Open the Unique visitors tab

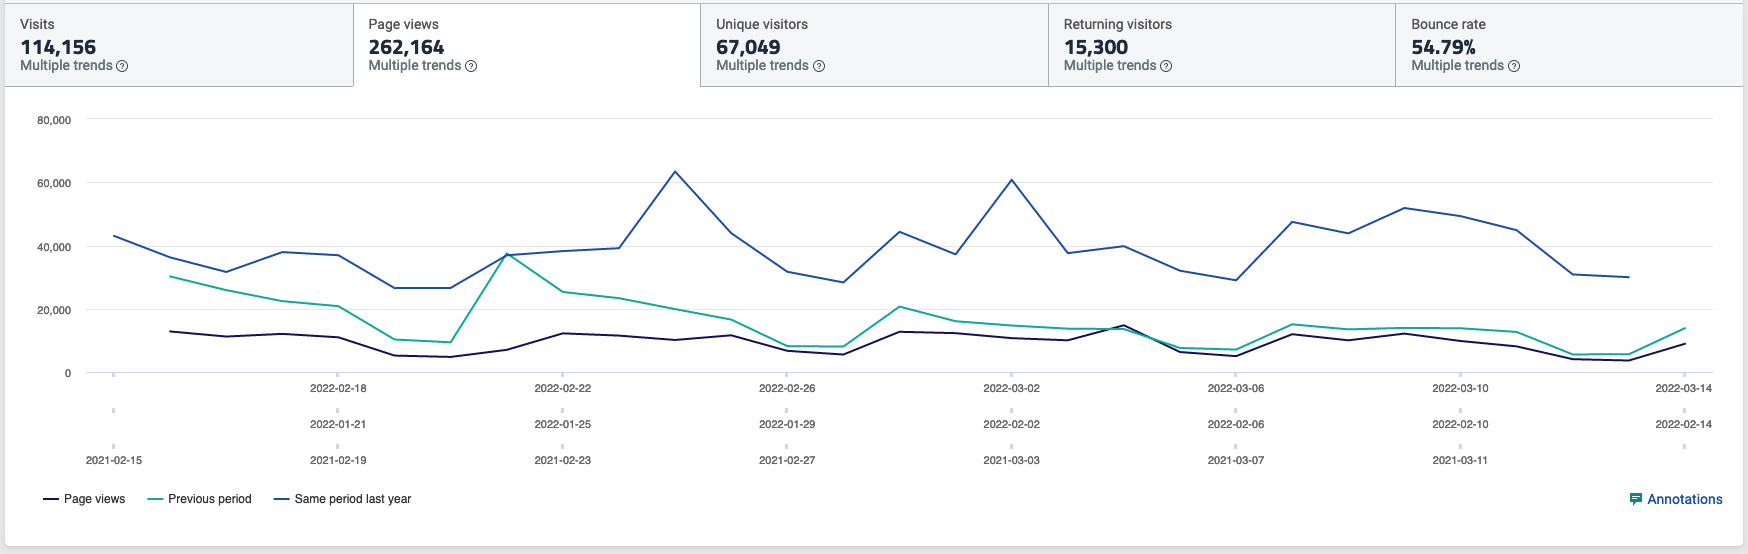pos(874,45)
